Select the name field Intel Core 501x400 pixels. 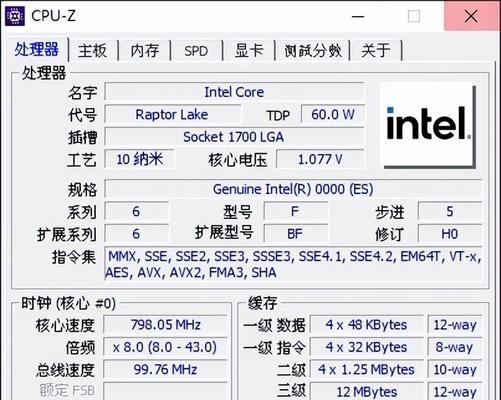(x=234, y=92)
